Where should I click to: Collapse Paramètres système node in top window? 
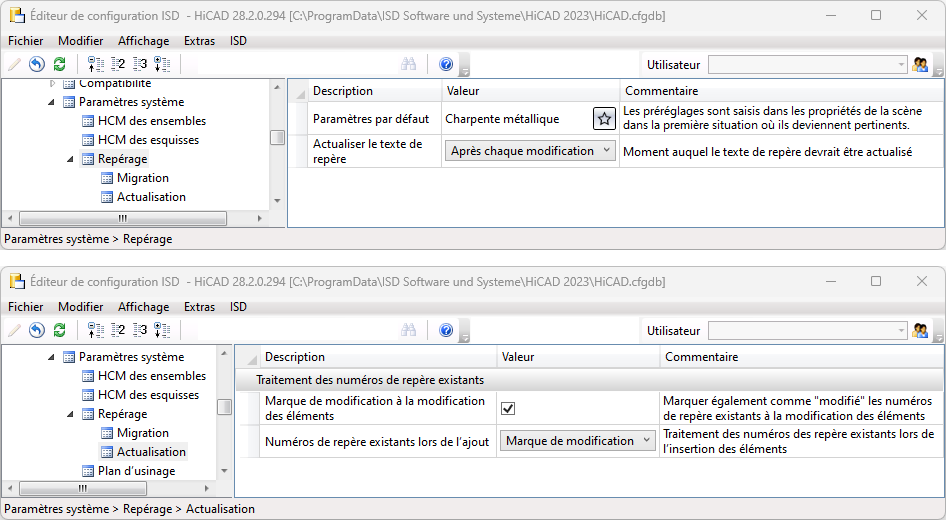pyautogui.click(x=51, y=102)
